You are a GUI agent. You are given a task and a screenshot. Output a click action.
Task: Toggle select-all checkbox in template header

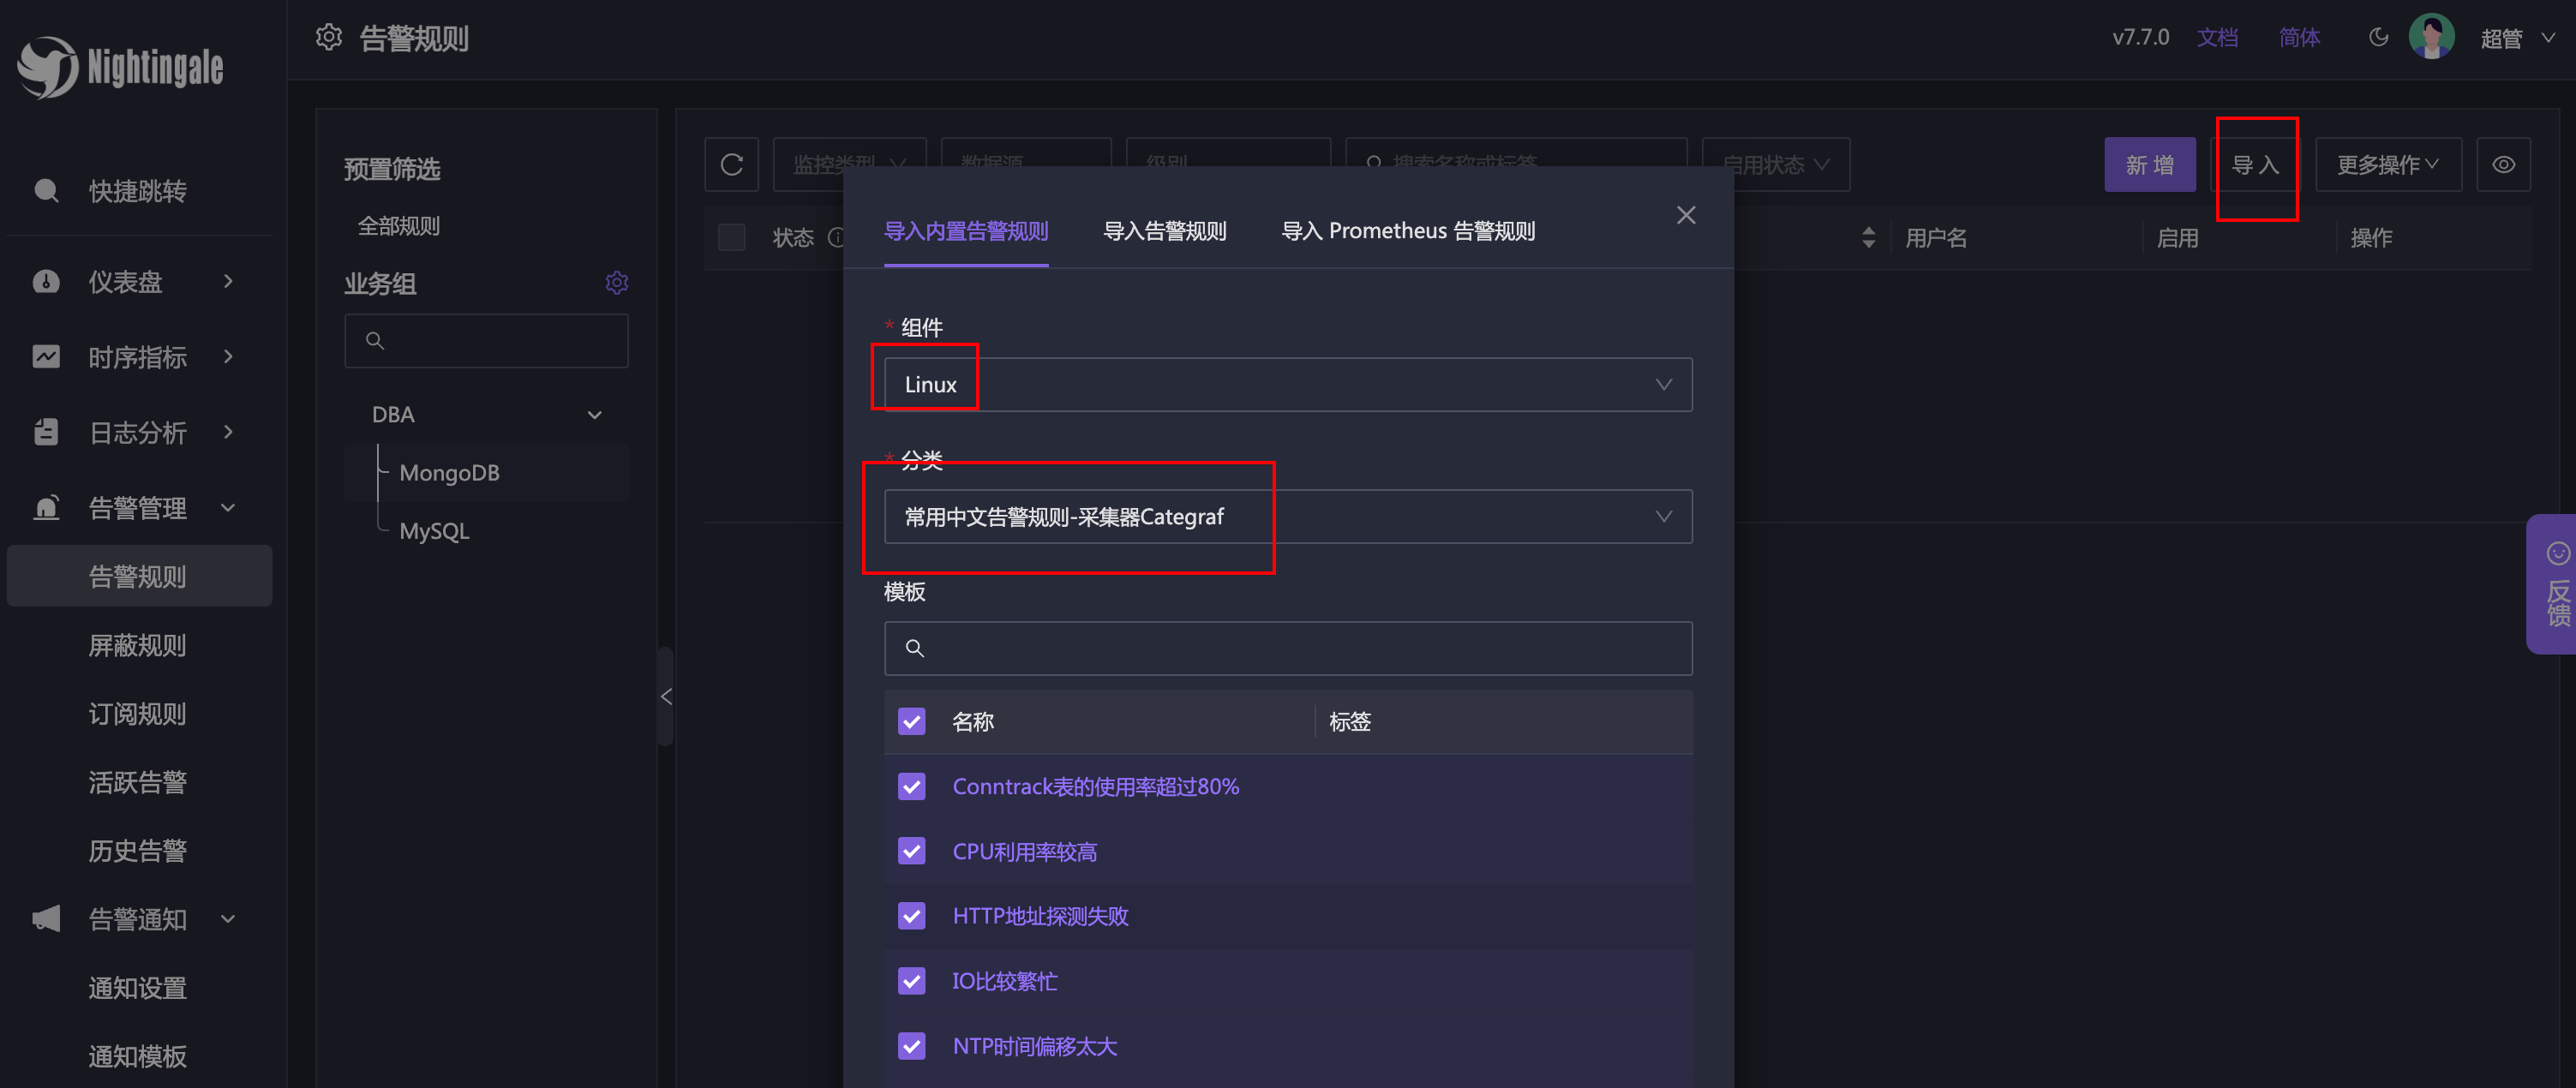[x=911, y=721]
